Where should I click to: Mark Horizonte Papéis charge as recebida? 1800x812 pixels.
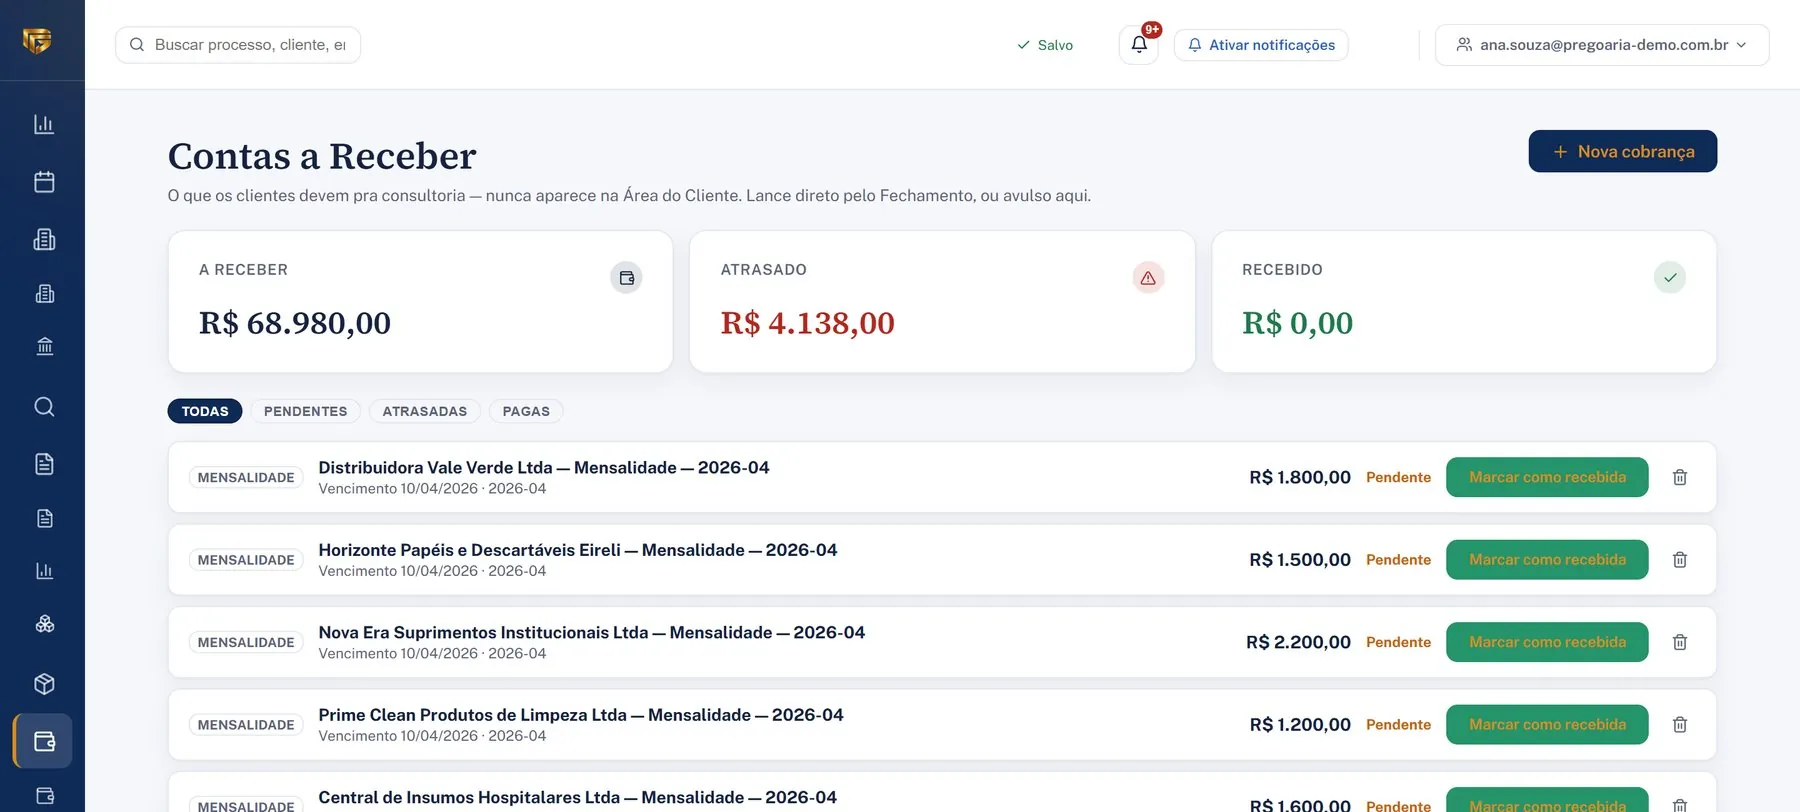[1547, 560]
